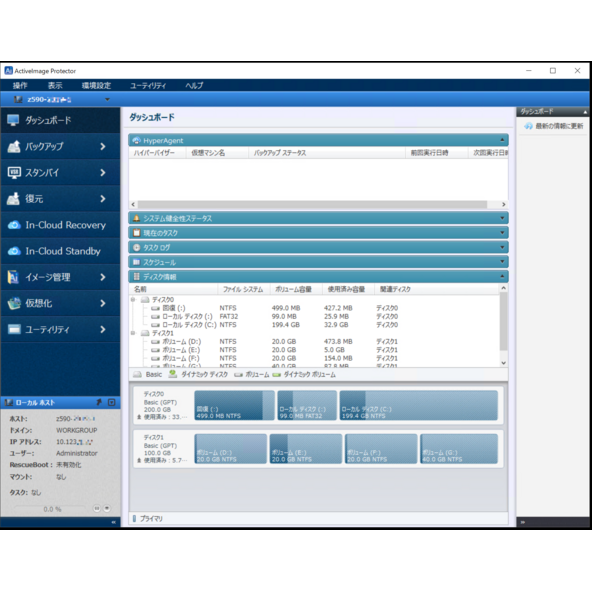Image resolution: width=592 pixels, height=592 pixels.
Task: Click the host computer icon next to z590
Action: 18,99
